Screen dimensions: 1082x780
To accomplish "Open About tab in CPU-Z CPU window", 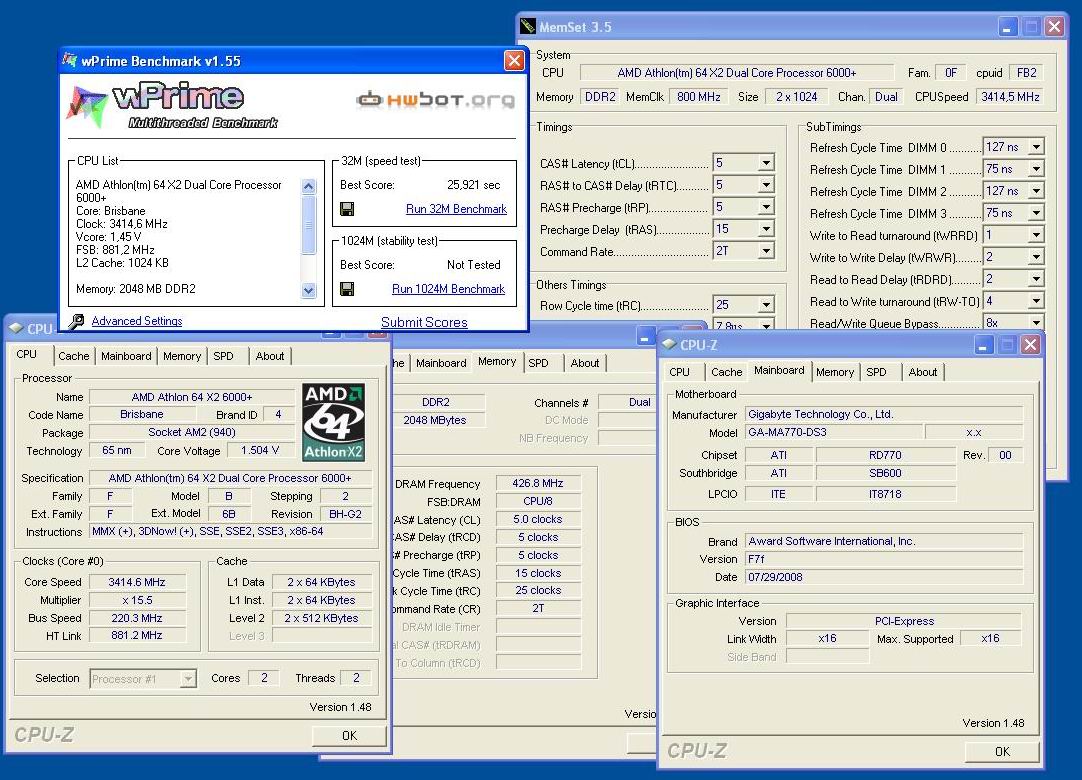I will click(270, 356).
